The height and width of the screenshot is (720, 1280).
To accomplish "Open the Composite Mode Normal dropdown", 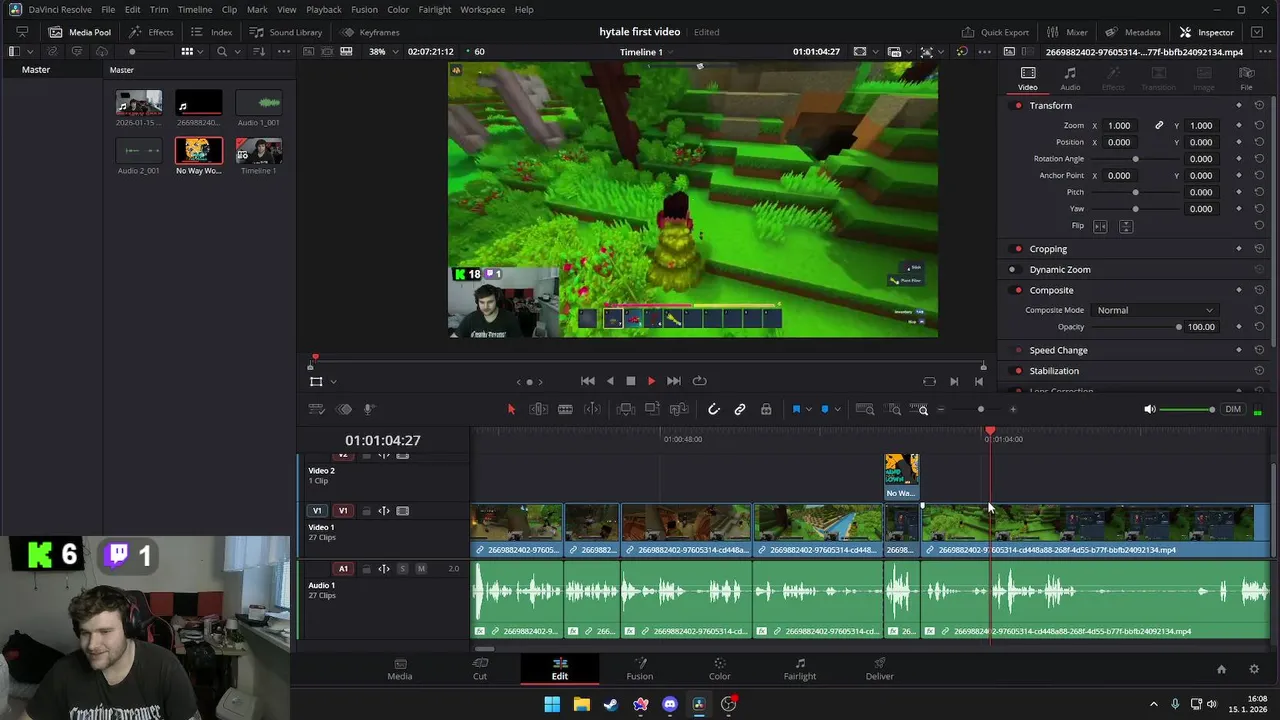I will pos(1154,310).
